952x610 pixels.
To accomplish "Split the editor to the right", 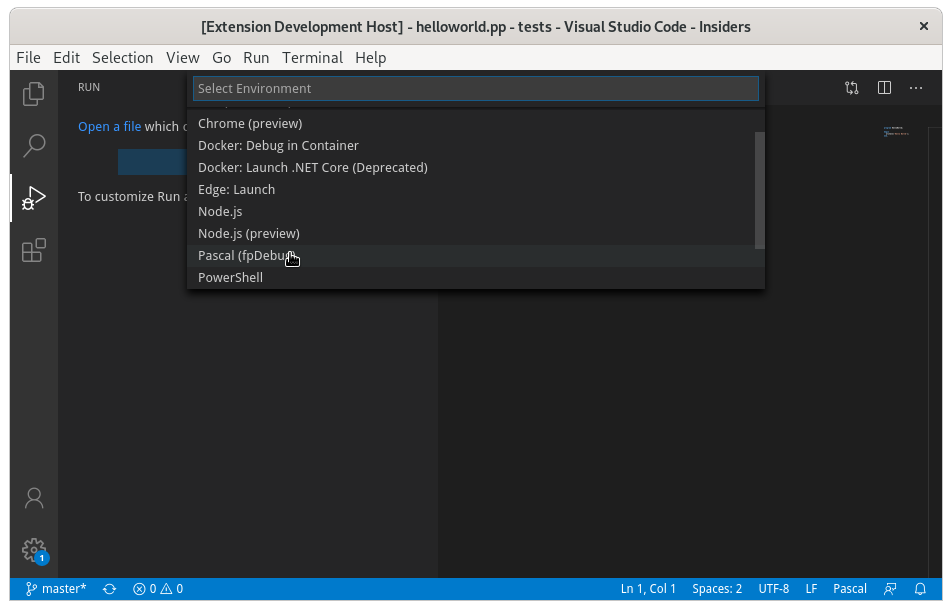I will coord(885,88).
